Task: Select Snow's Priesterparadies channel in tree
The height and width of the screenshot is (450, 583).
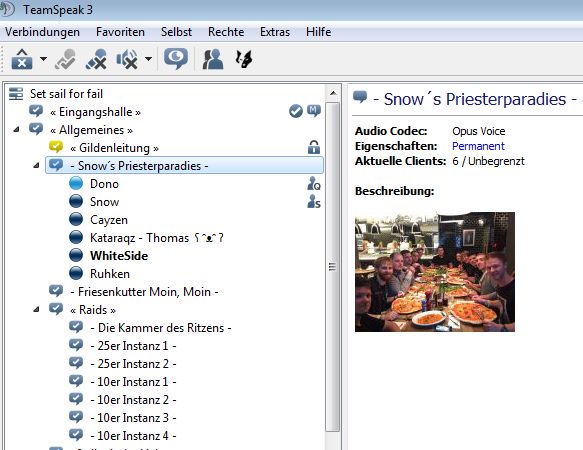Action: (x=184, y=165)
